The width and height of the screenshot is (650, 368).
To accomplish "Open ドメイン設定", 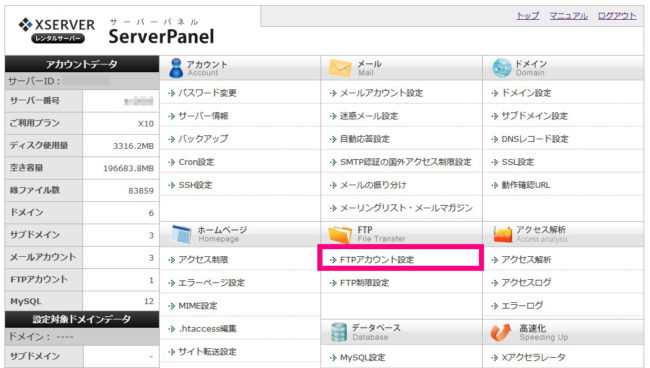I will point(526,93).
